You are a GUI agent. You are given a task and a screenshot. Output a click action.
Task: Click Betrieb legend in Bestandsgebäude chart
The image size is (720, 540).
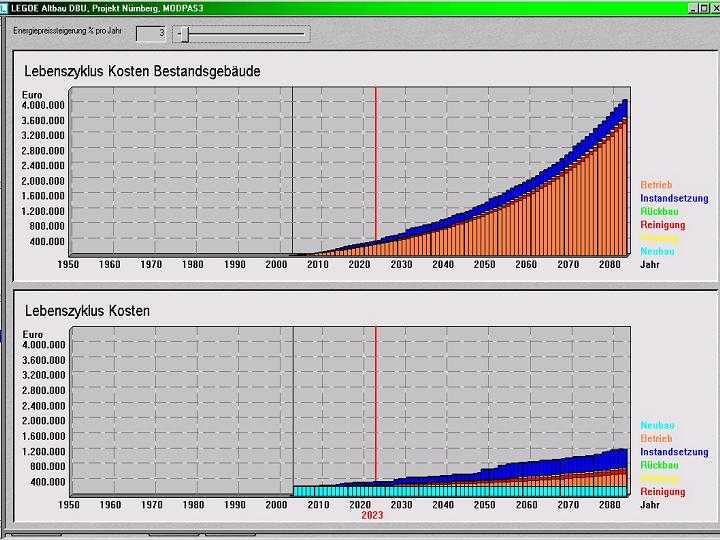[656, 186]
